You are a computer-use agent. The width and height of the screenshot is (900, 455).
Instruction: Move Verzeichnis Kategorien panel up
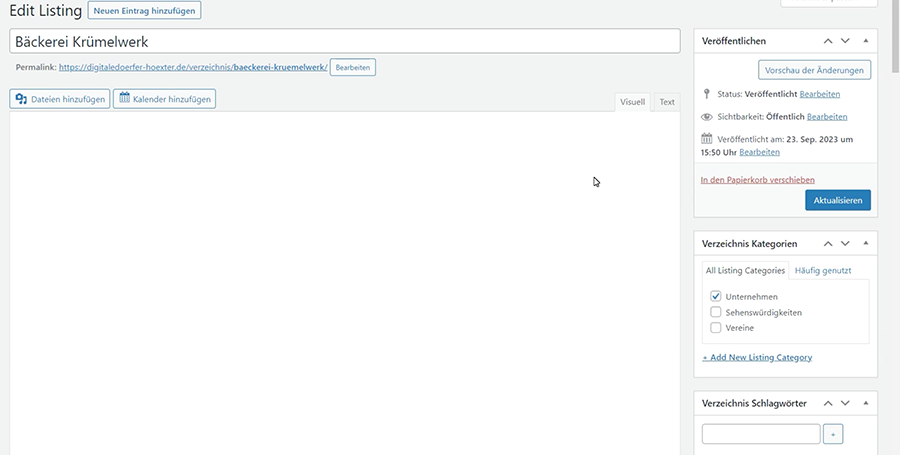coord(828,243)
